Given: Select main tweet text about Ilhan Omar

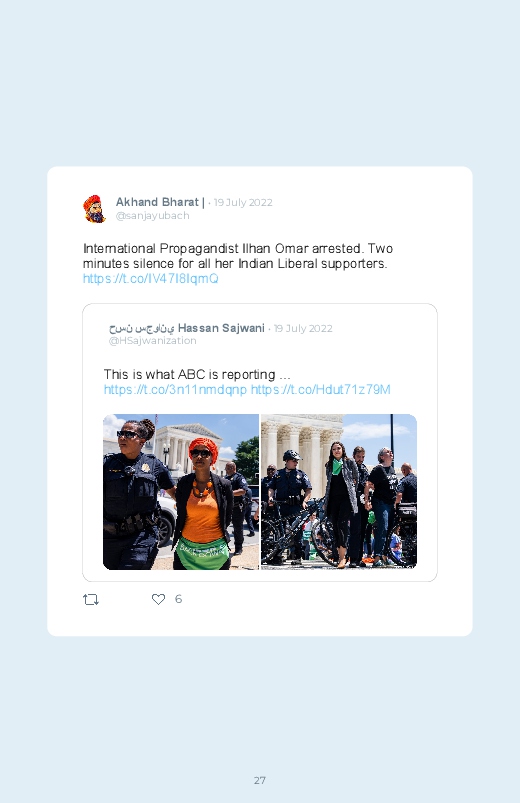Looking at the screenshot, I should [x=238, y=256].
